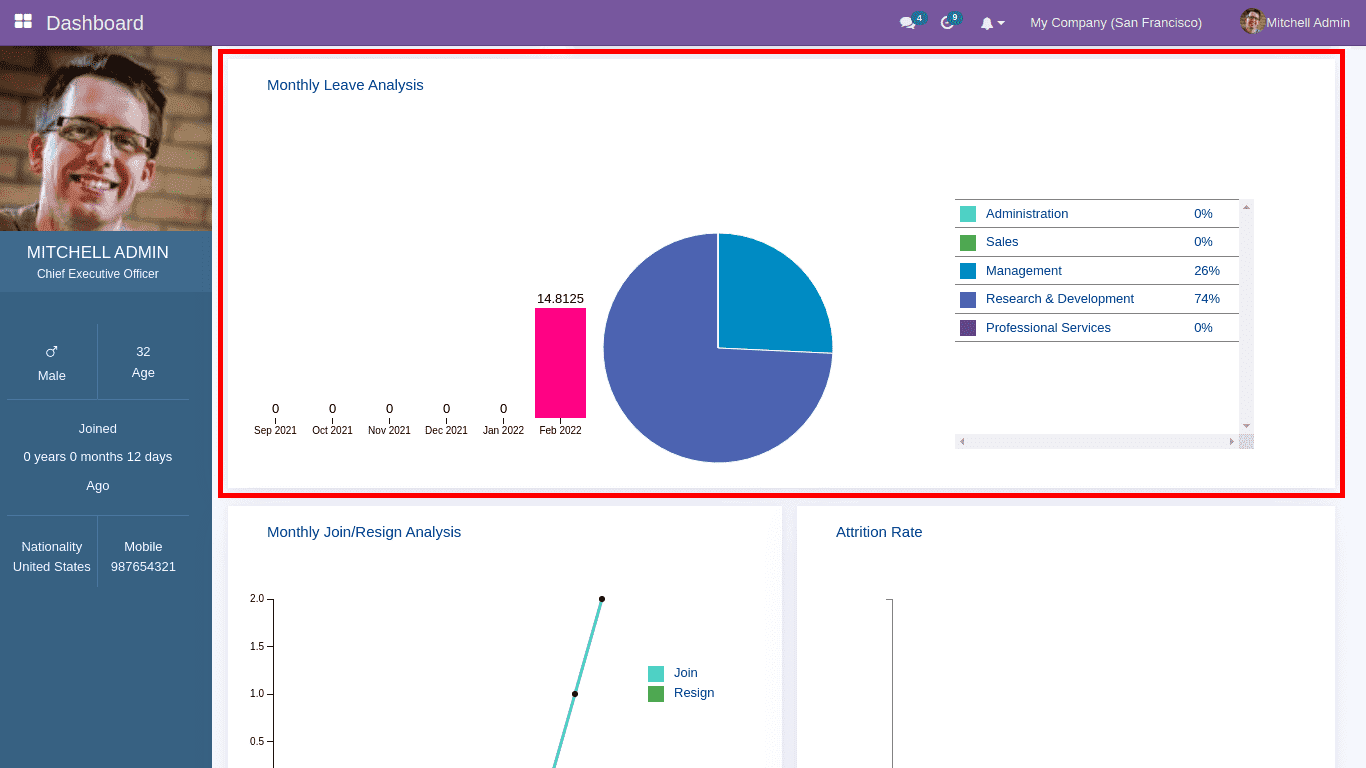Open the activities clock icon
The height and width of the screenshot is (768, 1366).
coord(947,23)
